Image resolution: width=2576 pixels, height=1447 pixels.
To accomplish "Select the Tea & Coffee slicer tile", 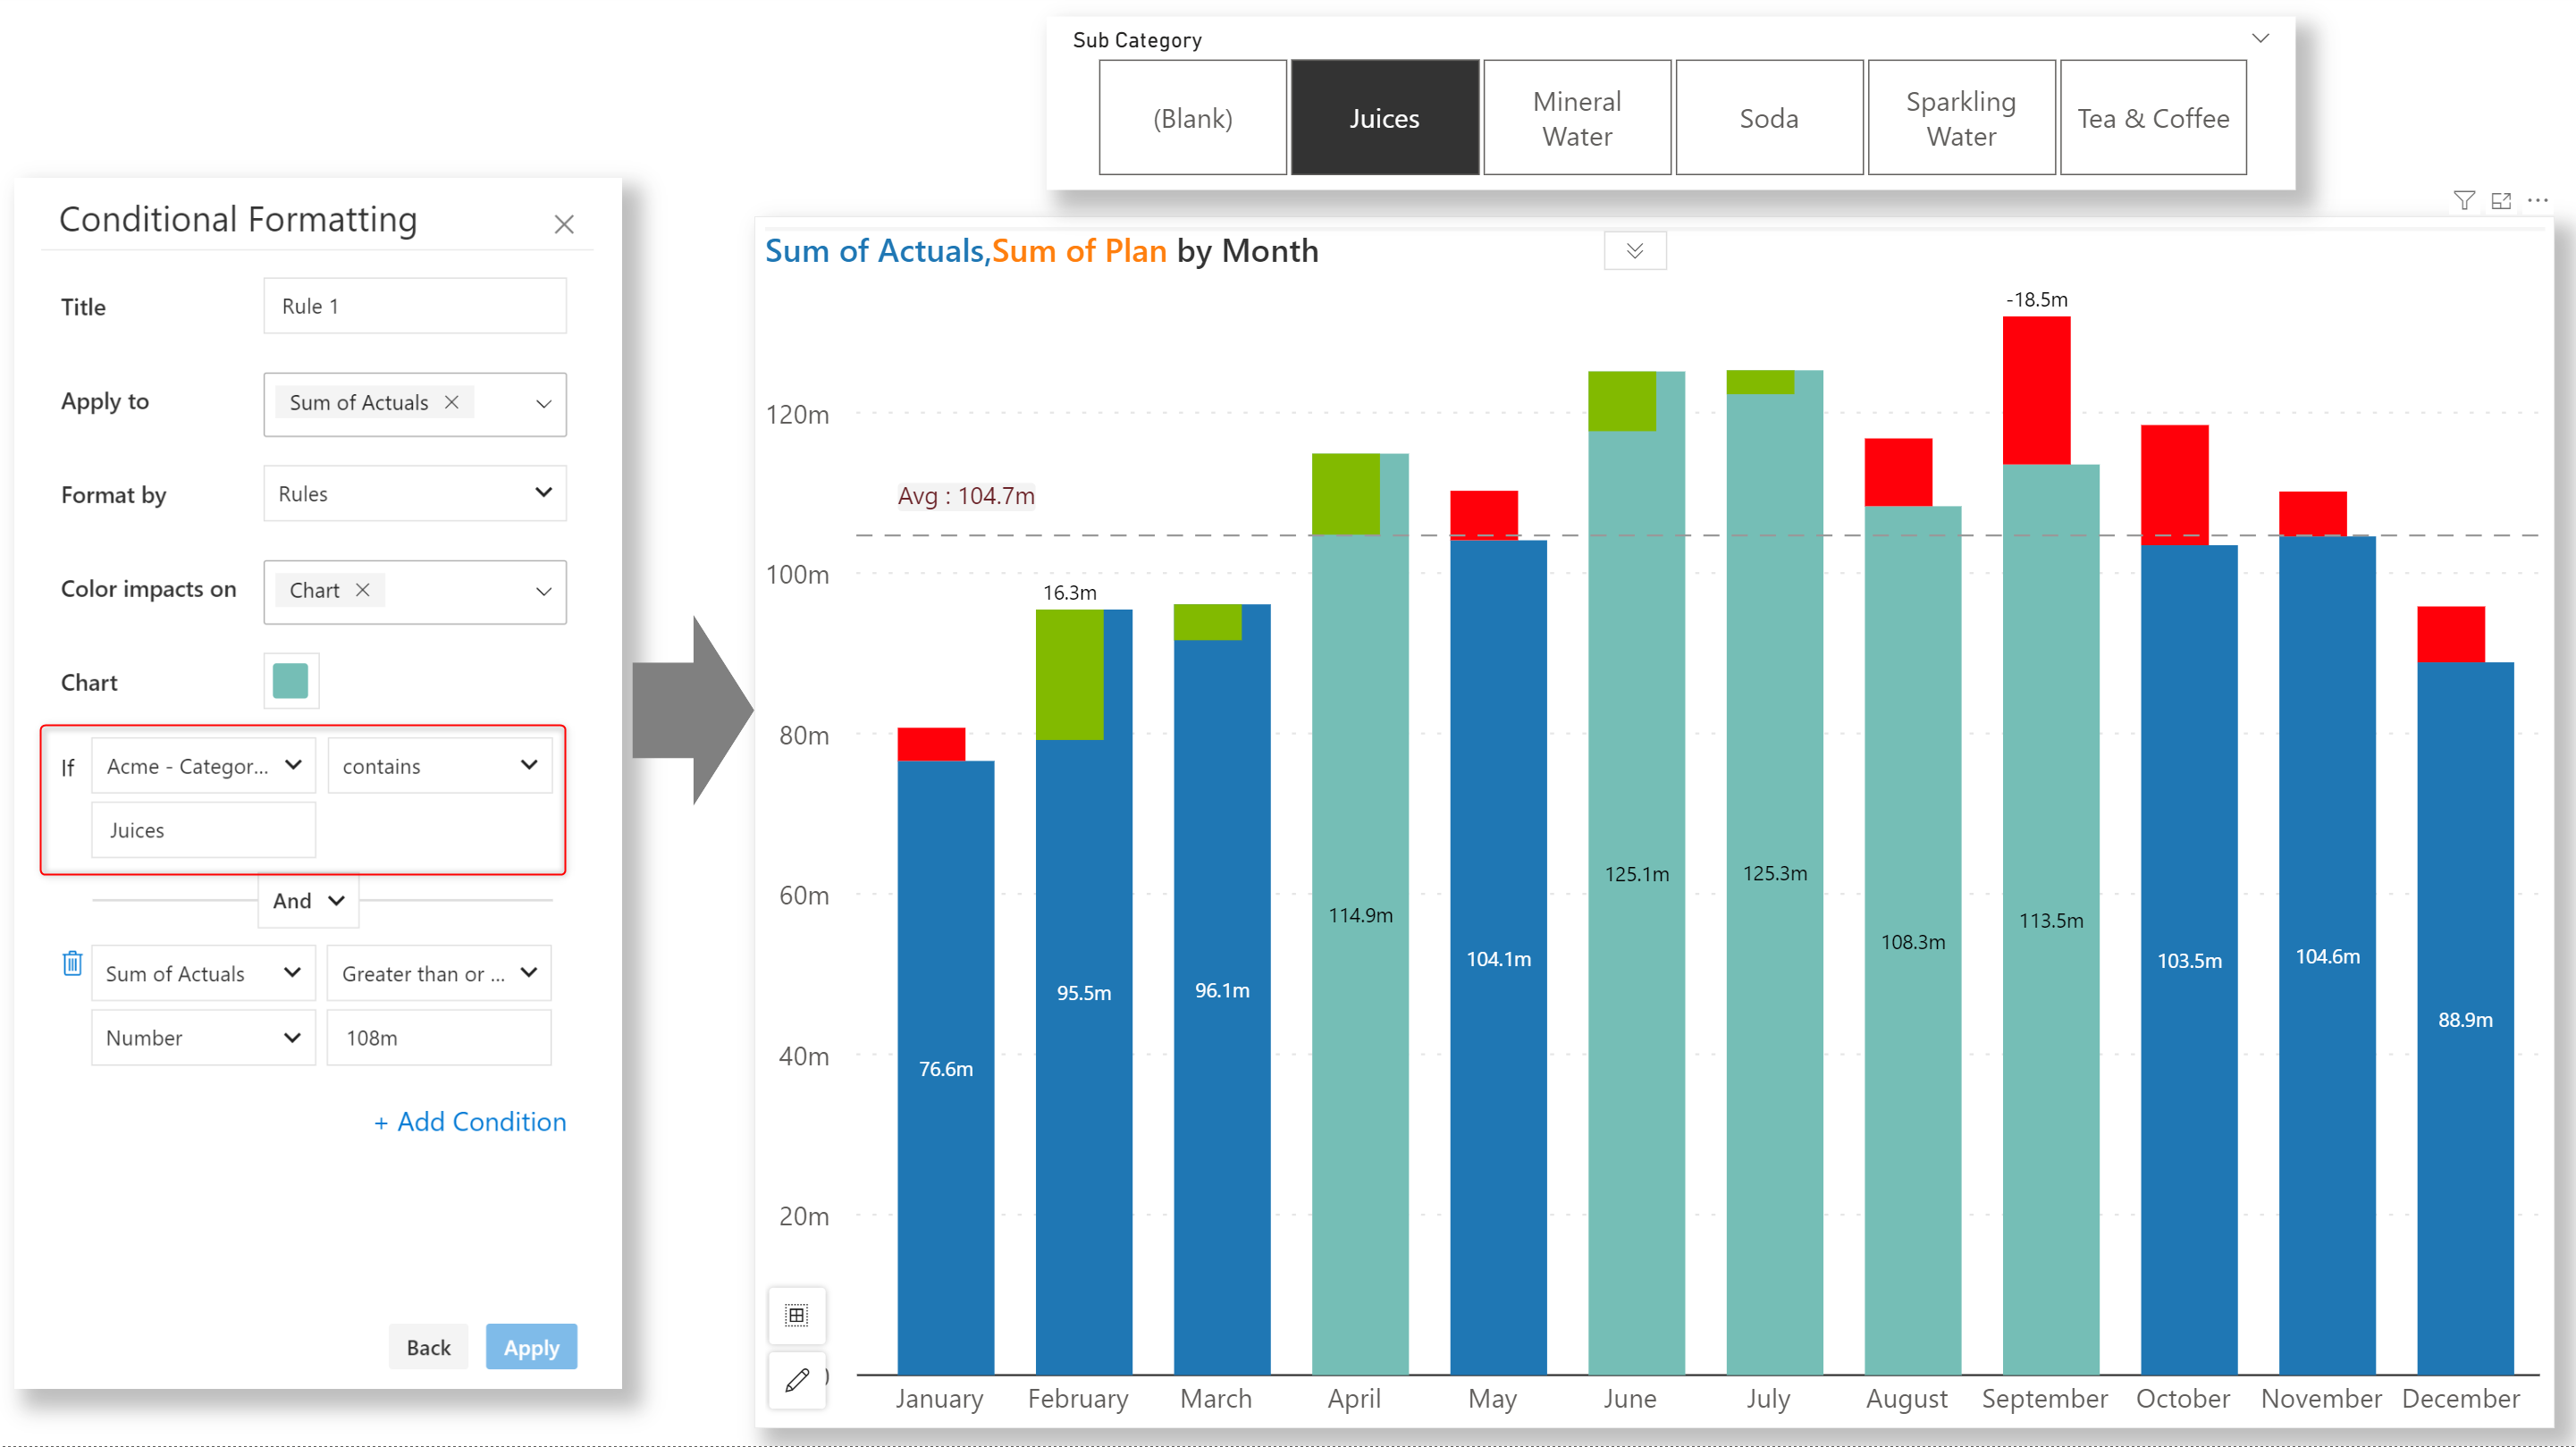I will [x=2153, y=118].
